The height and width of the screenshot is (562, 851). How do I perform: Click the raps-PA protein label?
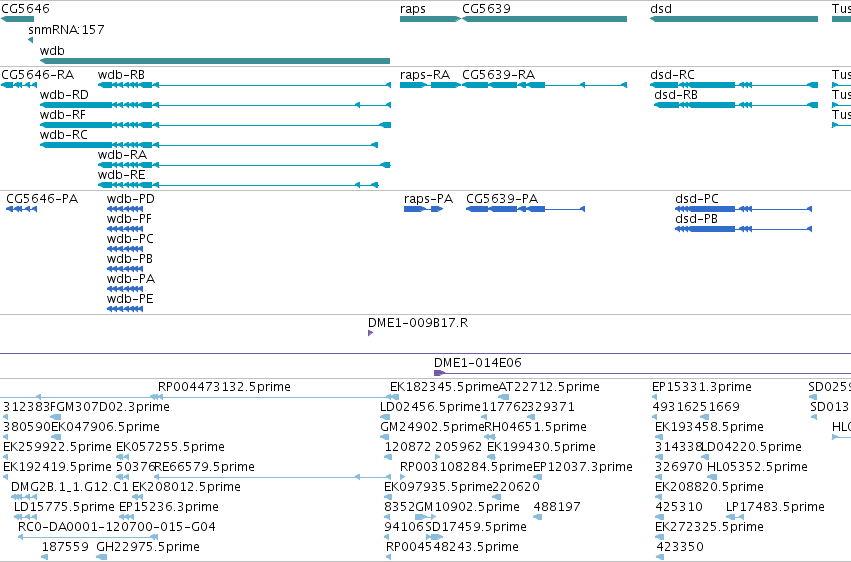[x=428, y=199]
